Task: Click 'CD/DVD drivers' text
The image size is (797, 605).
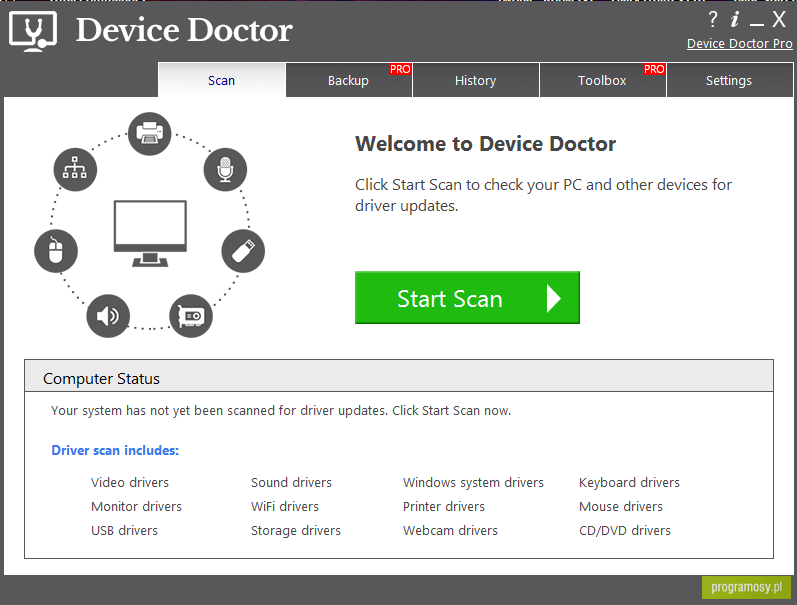Action: coord(625,530)
